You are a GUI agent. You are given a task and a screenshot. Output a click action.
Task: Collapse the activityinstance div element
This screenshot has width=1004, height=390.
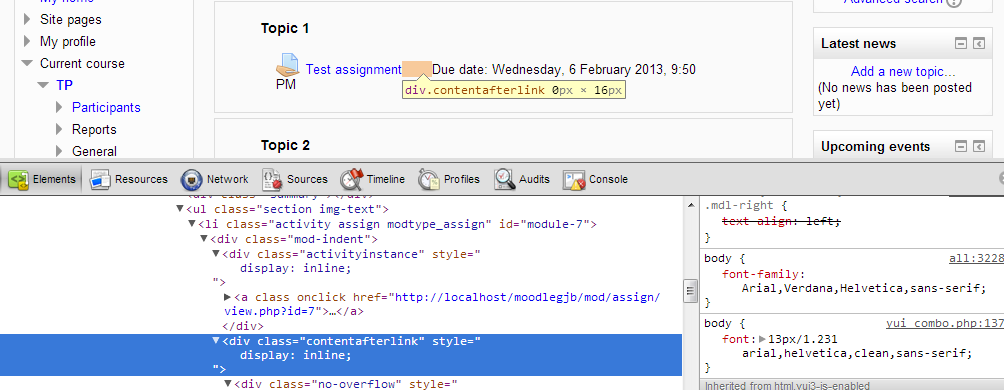click(x=216, y=254)
